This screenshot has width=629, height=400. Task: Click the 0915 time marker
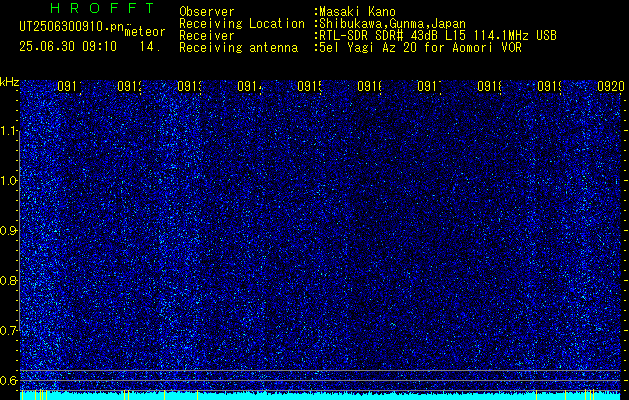[309, 86]
